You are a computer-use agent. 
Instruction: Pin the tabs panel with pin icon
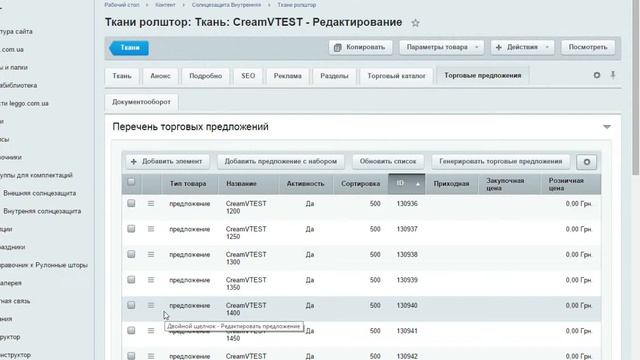(613, 75)
